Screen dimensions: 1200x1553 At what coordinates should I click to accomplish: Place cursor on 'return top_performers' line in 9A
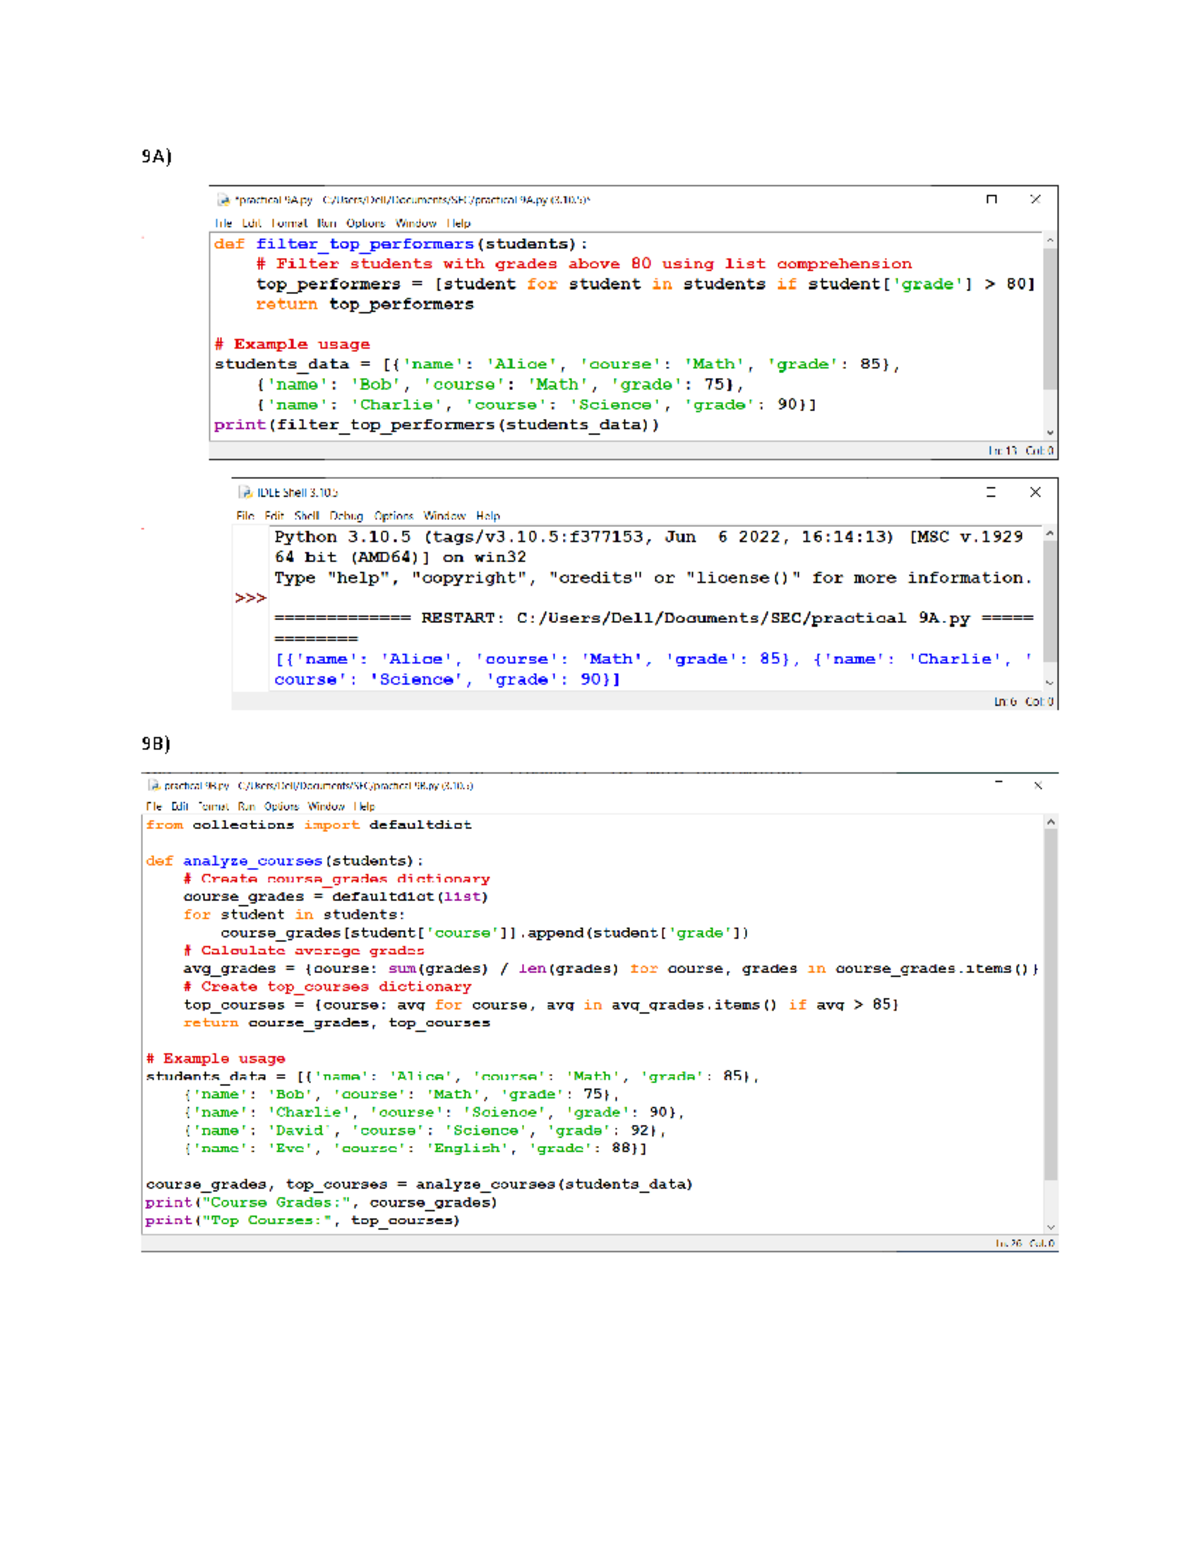click(365, 304)
